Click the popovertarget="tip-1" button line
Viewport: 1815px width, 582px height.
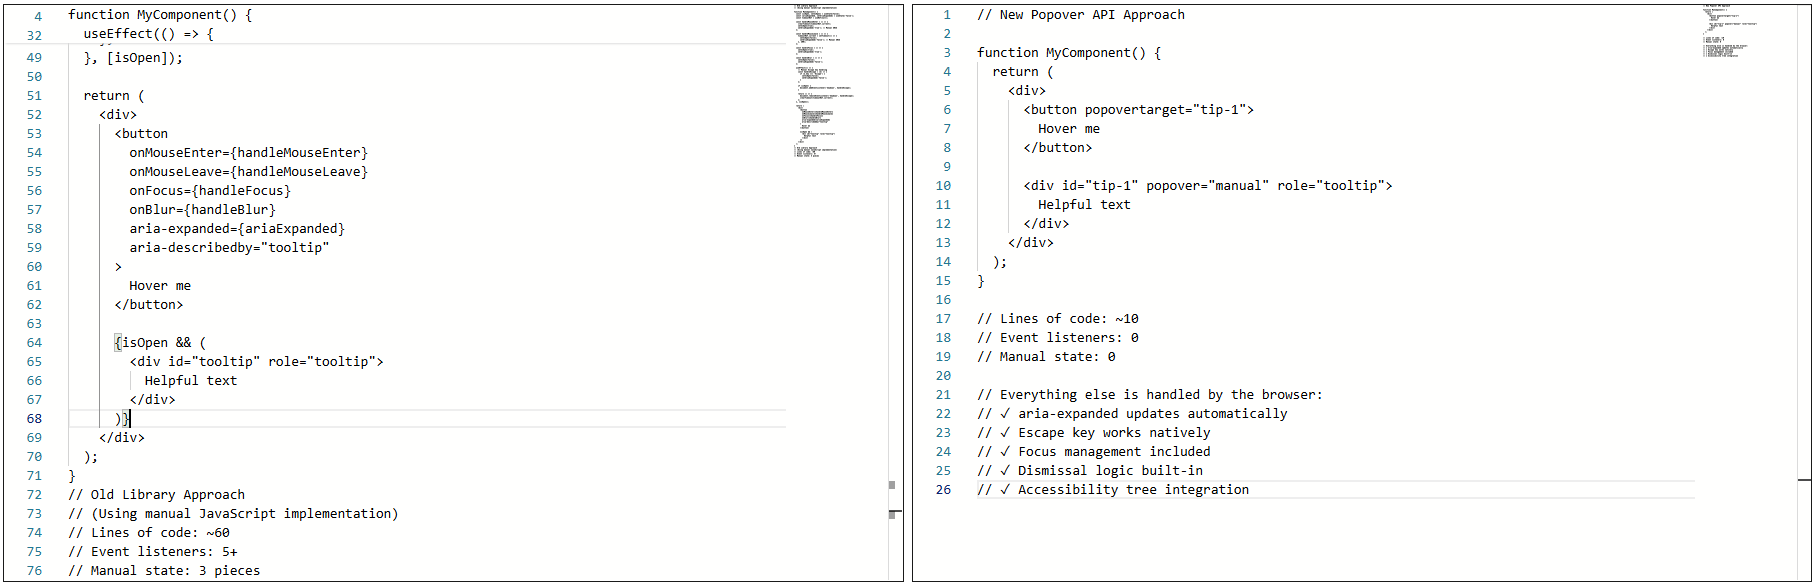[x=1138, y=110]
